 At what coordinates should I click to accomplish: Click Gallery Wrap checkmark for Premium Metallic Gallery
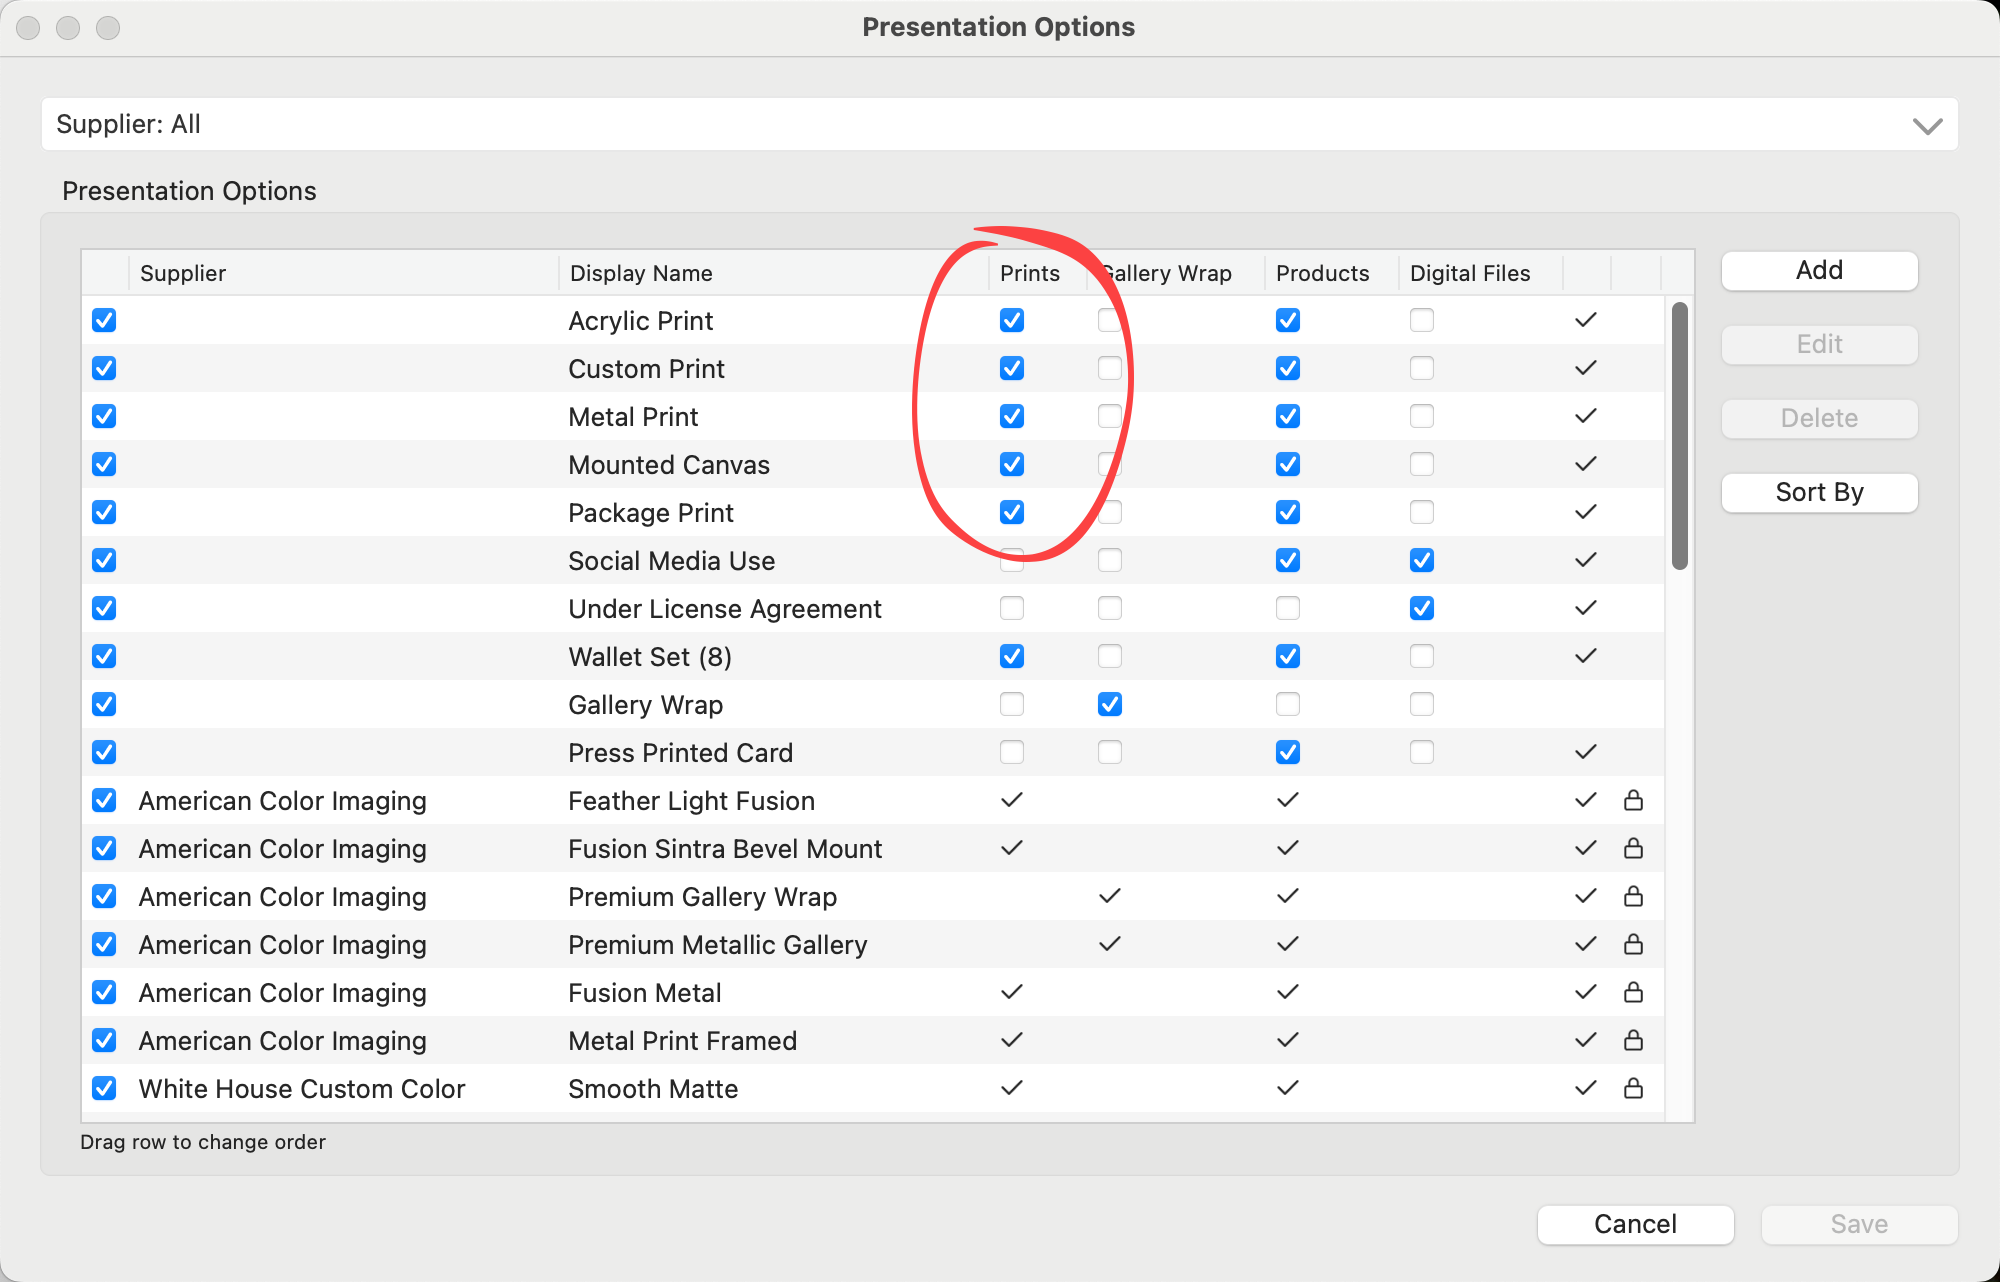click(1109, 944)
